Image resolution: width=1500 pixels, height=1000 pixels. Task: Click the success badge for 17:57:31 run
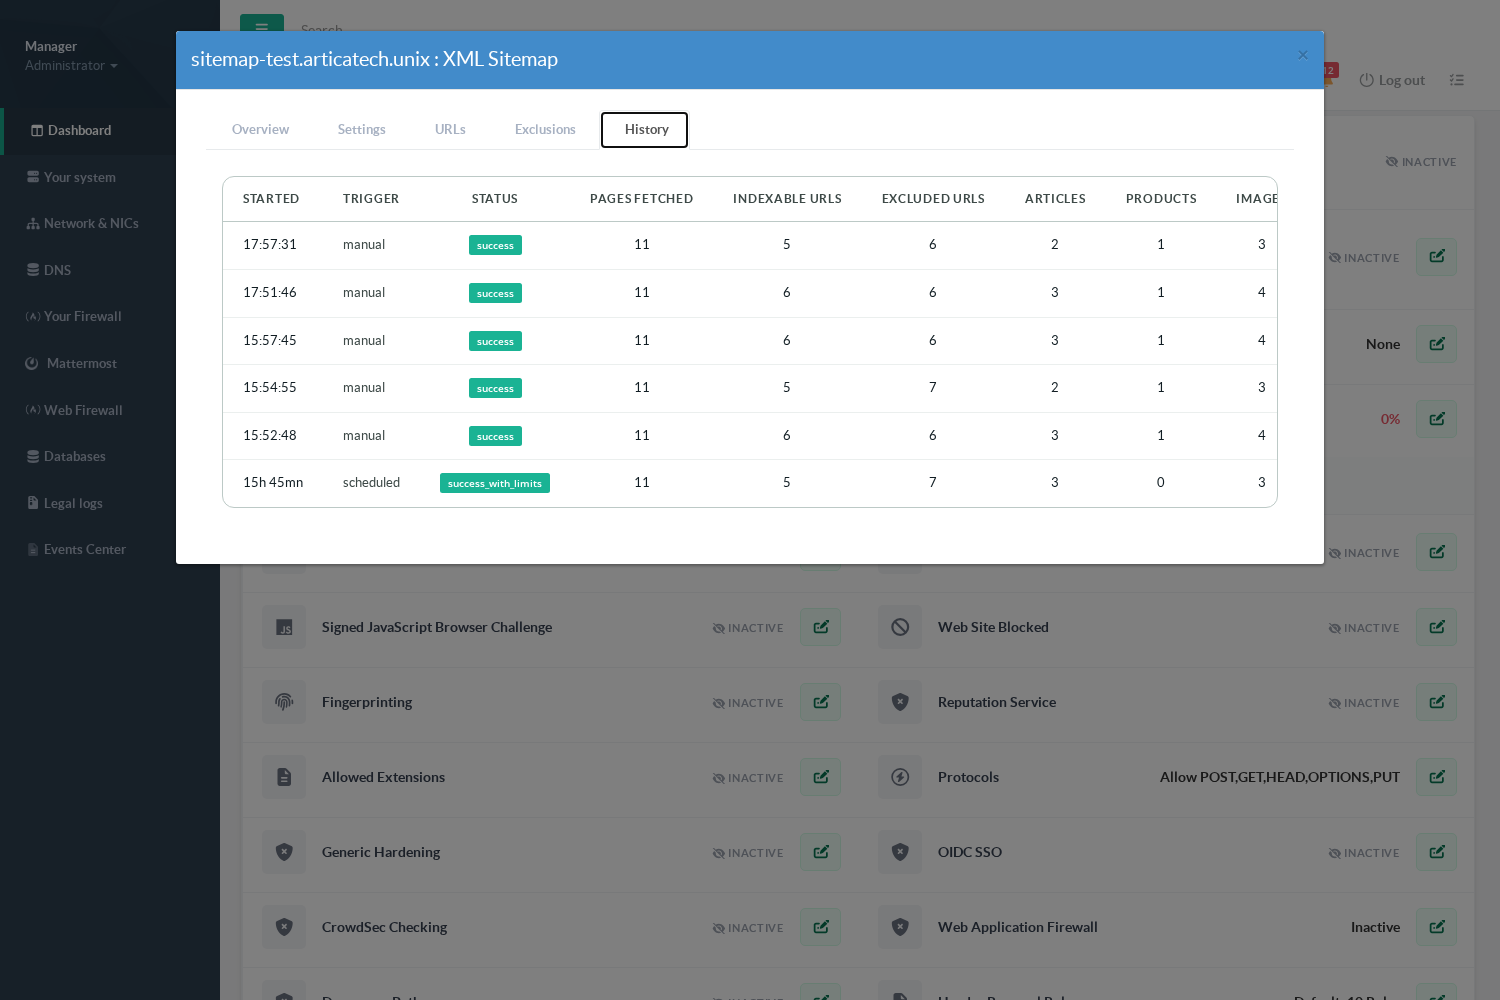click(495, 245)
